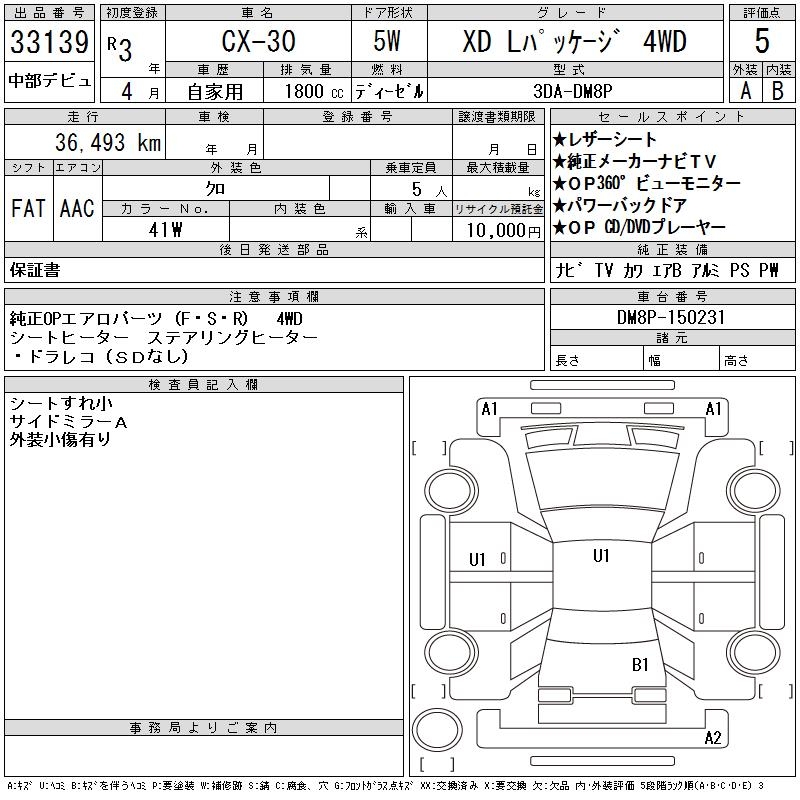Select the shift value FAT
The image size is (800, 800).
(29, 208)
